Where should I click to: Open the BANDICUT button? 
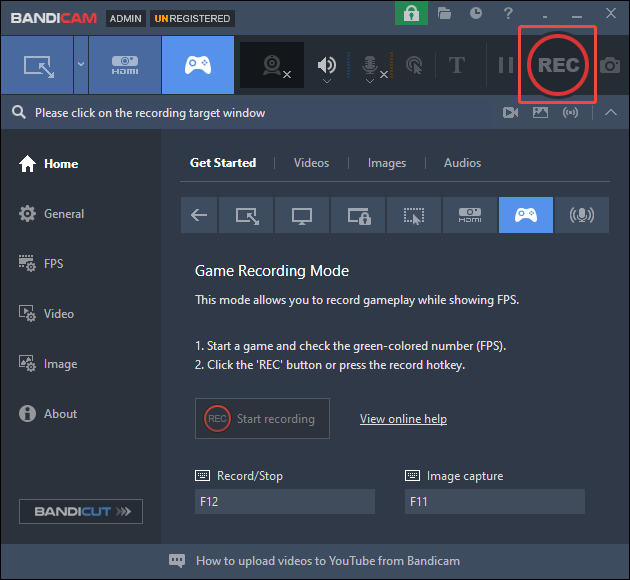(81, 511)
